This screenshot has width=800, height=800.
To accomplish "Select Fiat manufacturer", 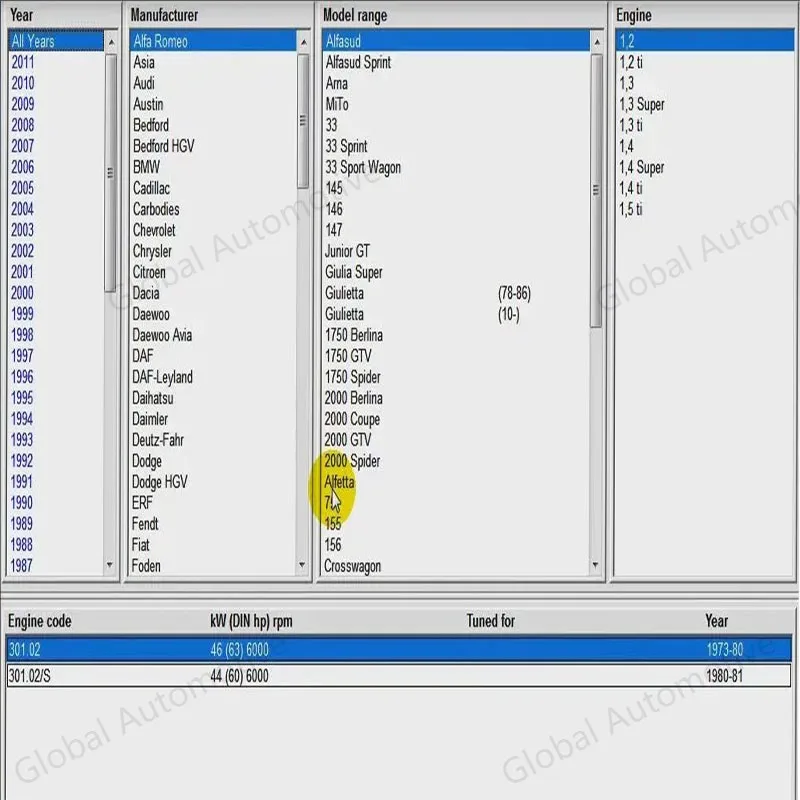I will point(140,544).
